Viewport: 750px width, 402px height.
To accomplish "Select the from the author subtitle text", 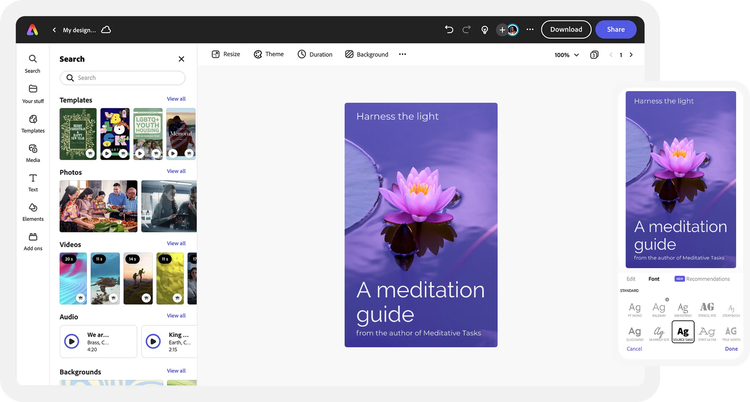I will point(419,333).
